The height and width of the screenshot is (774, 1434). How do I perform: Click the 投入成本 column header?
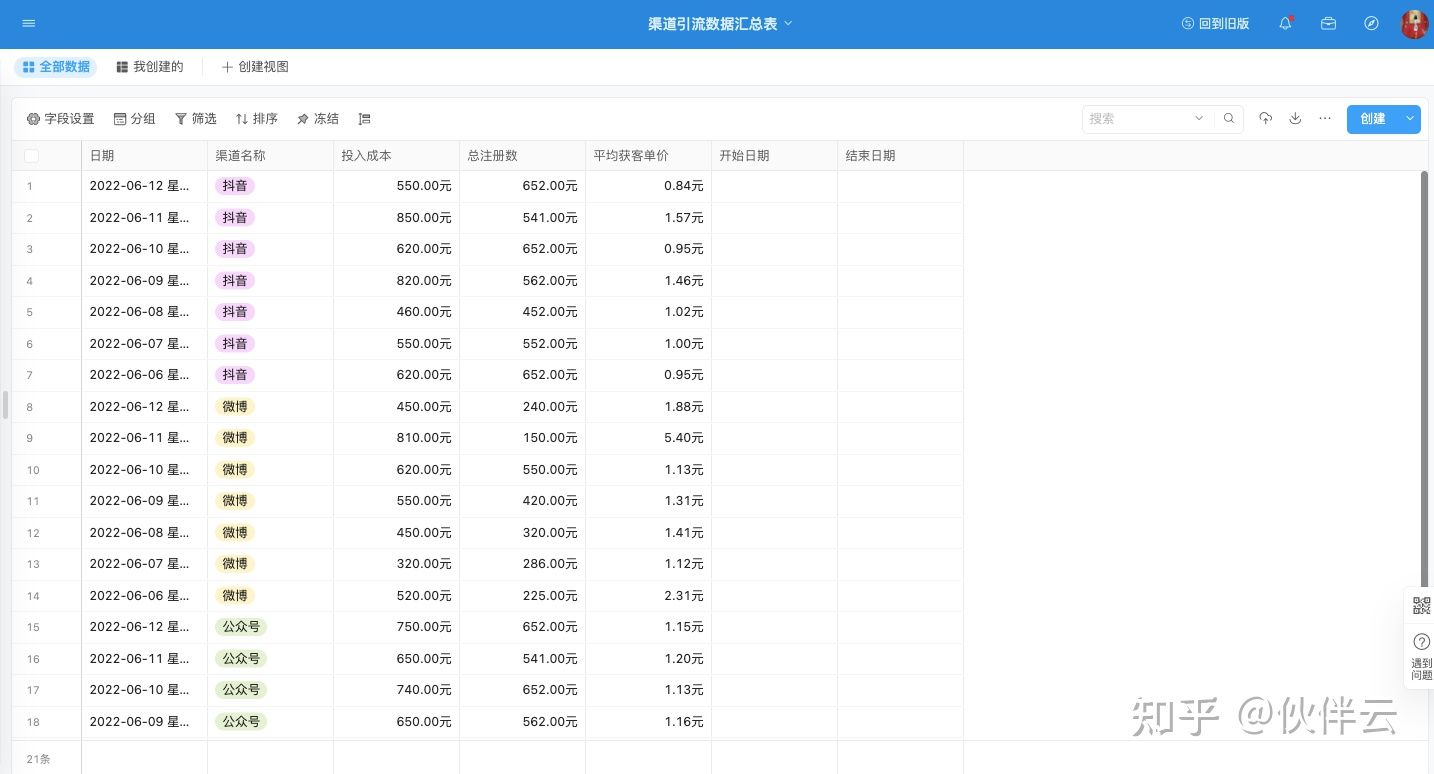[396, 156]
